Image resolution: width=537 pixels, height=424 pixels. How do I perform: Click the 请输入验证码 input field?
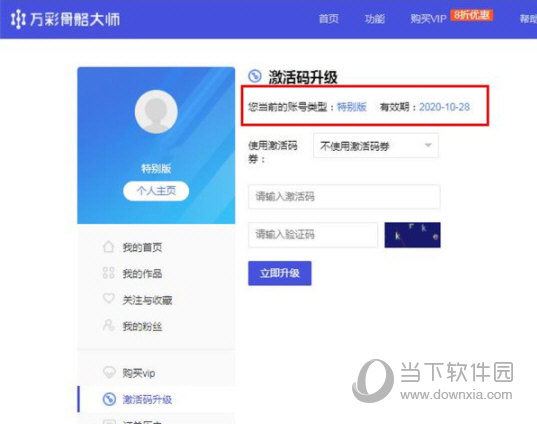(313, 235)
